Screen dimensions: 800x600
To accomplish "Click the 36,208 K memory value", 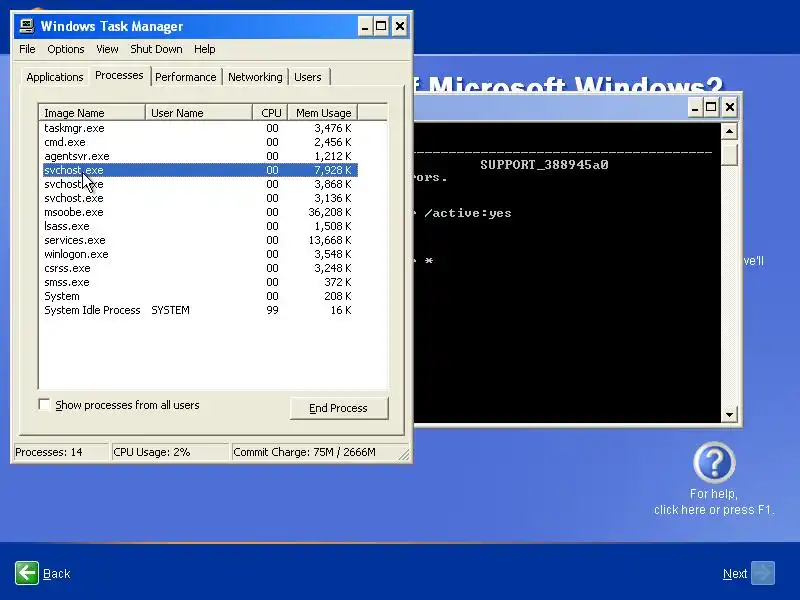I will (330, 212).
